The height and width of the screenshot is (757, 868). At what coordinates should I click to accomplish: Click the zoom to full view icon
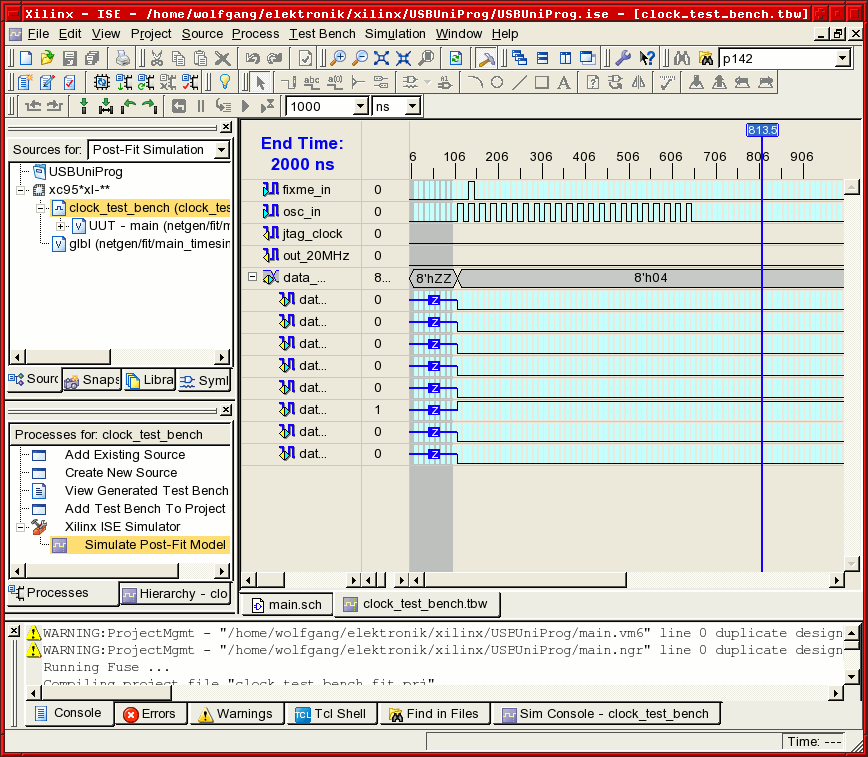coord(381,58)
